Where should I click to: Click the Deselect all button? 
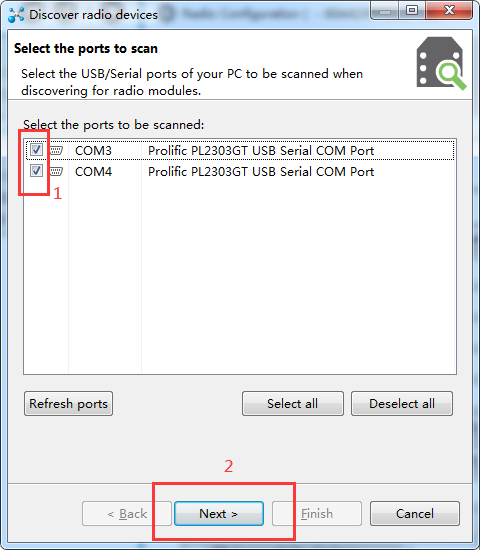(402, 404)
